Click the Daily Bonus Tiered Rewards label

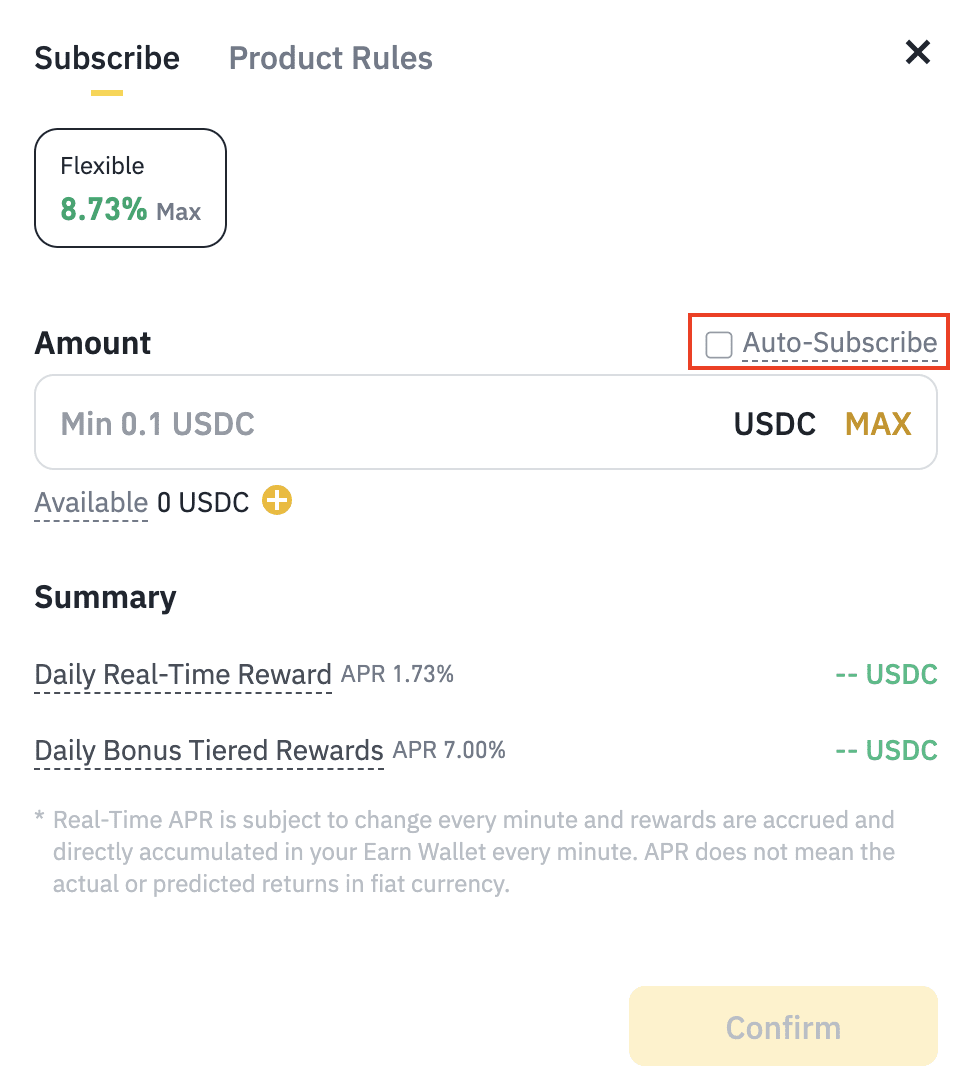(x=209, y=751)
